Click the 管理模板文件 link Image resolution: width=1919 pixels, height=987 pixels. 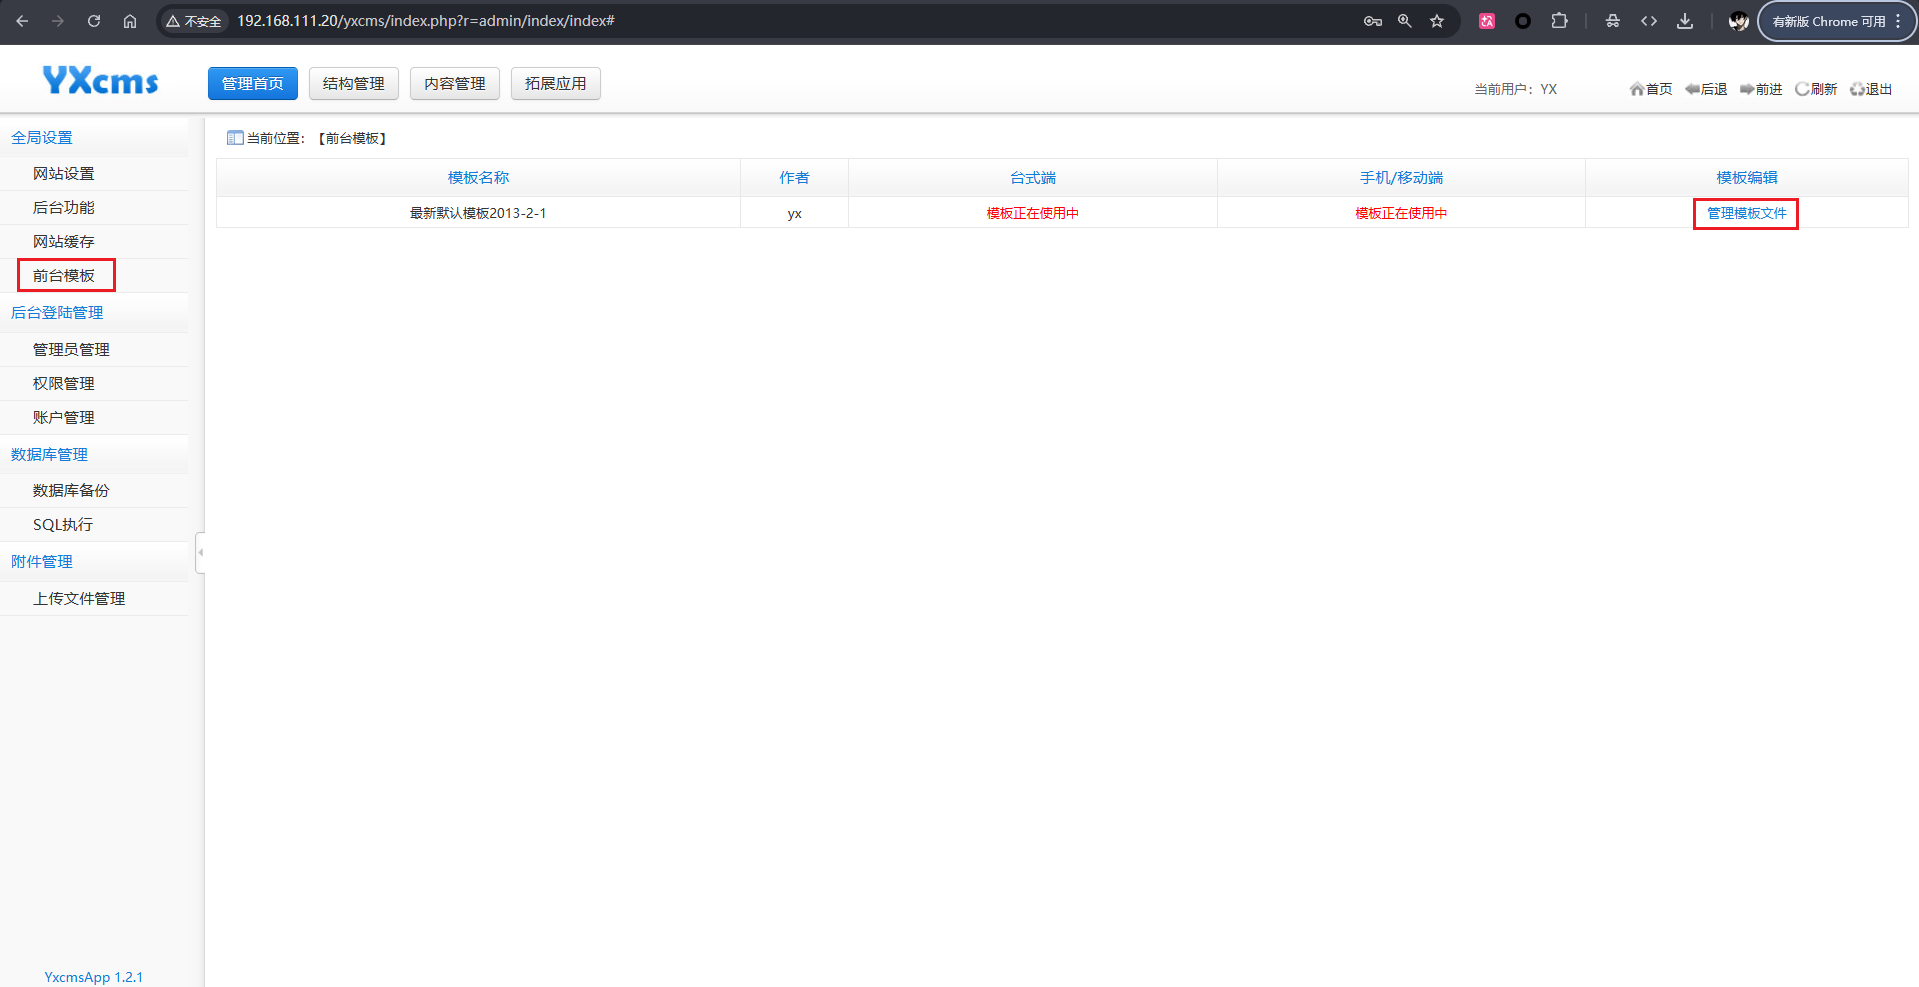tap(1746, 214)
